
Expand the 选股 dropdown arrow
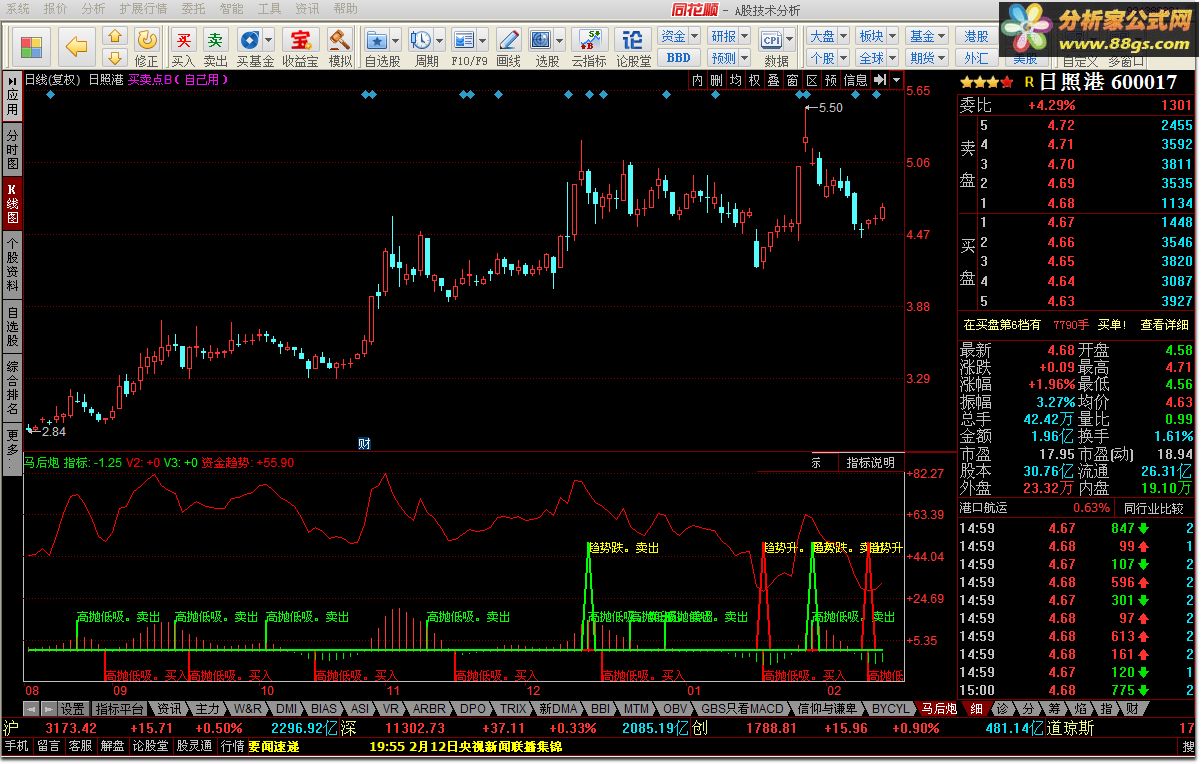click(559, 41)
